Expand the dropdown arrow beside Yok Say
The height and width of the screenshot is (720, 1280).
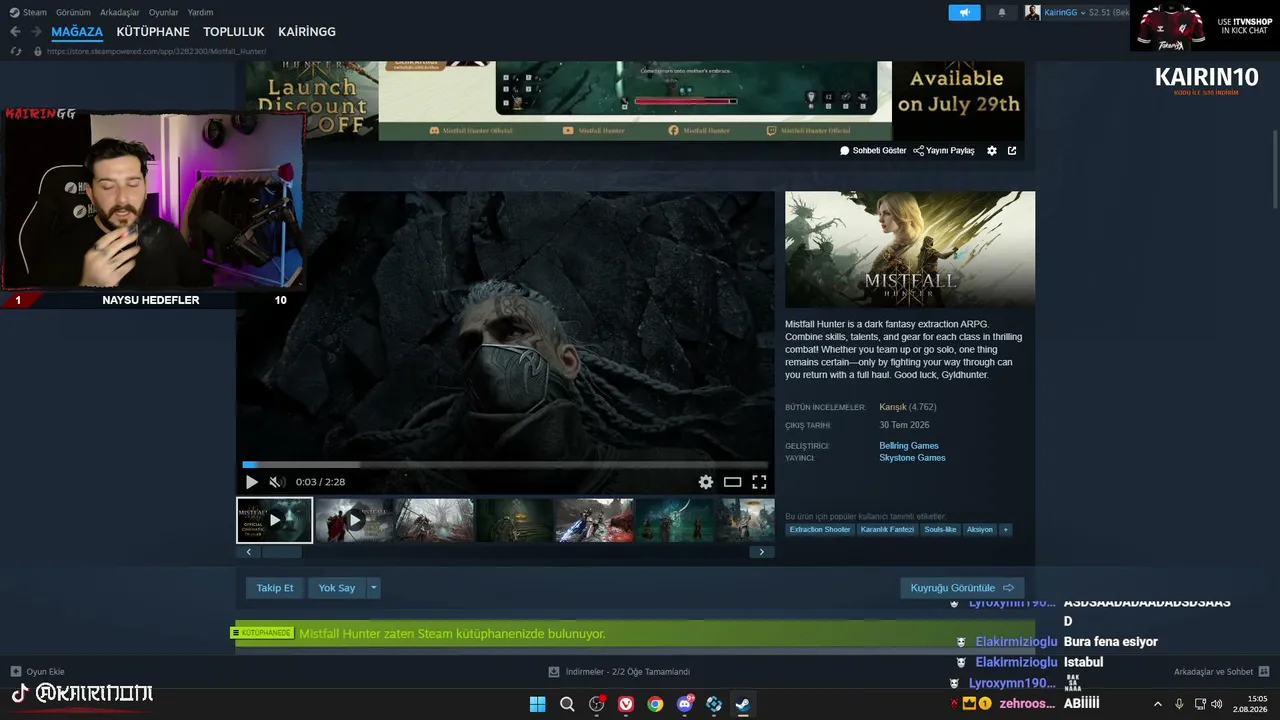tap(374, 588)
